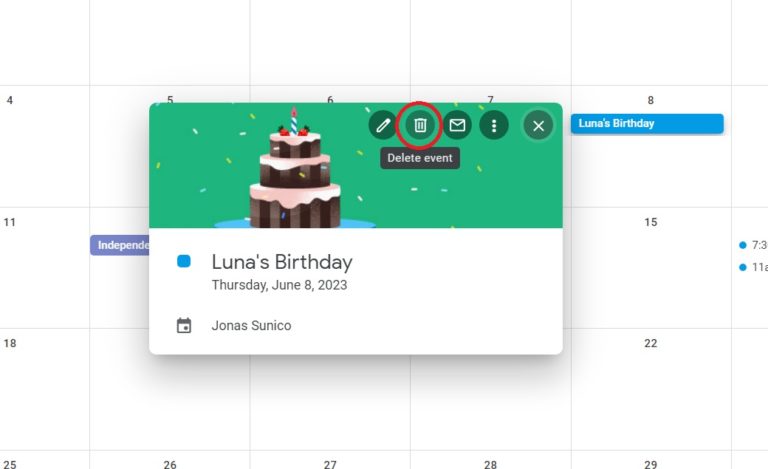The height and width of the screenshot is (469, 768).
Task: Open the three-dot options menu
Action: pos(494,125)
